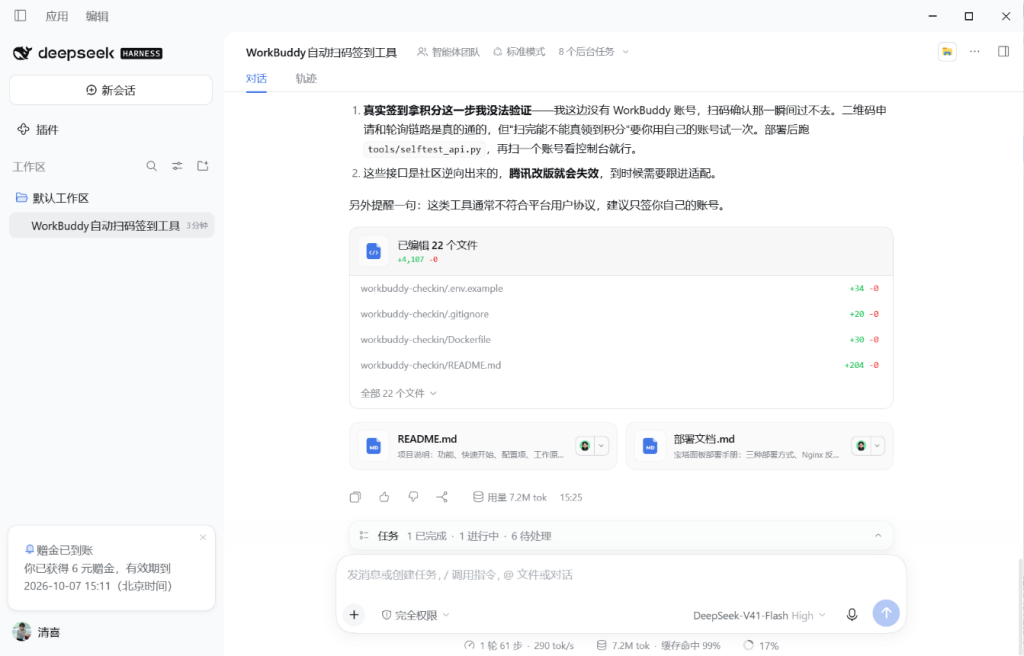The height and width of the screenshot is (656, 1024).
Task: Click the tools/selftest_api.py inline code
Action: [x=424, y=149]
